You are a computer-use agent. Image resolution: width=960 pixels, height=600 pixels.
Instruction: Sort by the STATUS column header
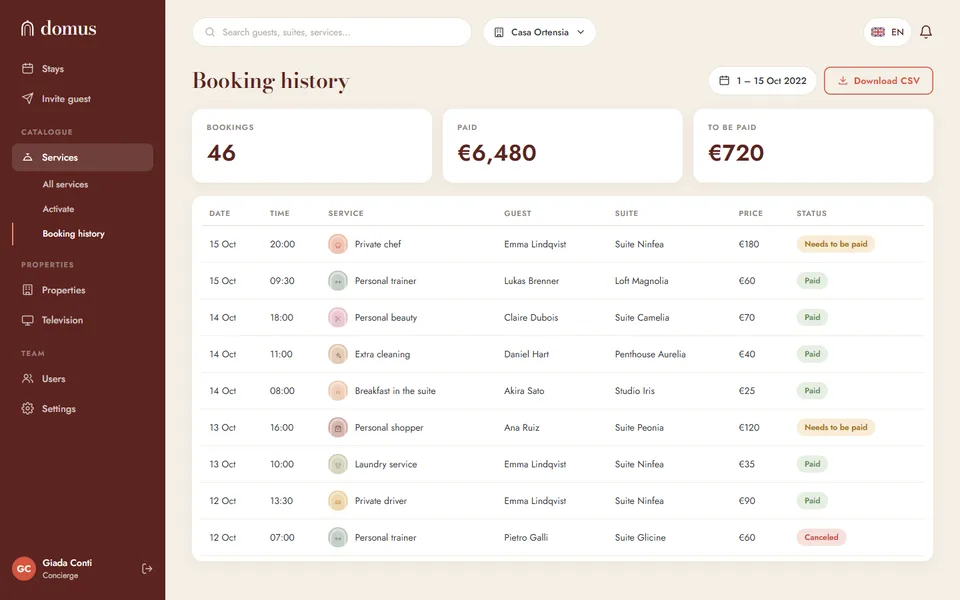pos(812,213)
